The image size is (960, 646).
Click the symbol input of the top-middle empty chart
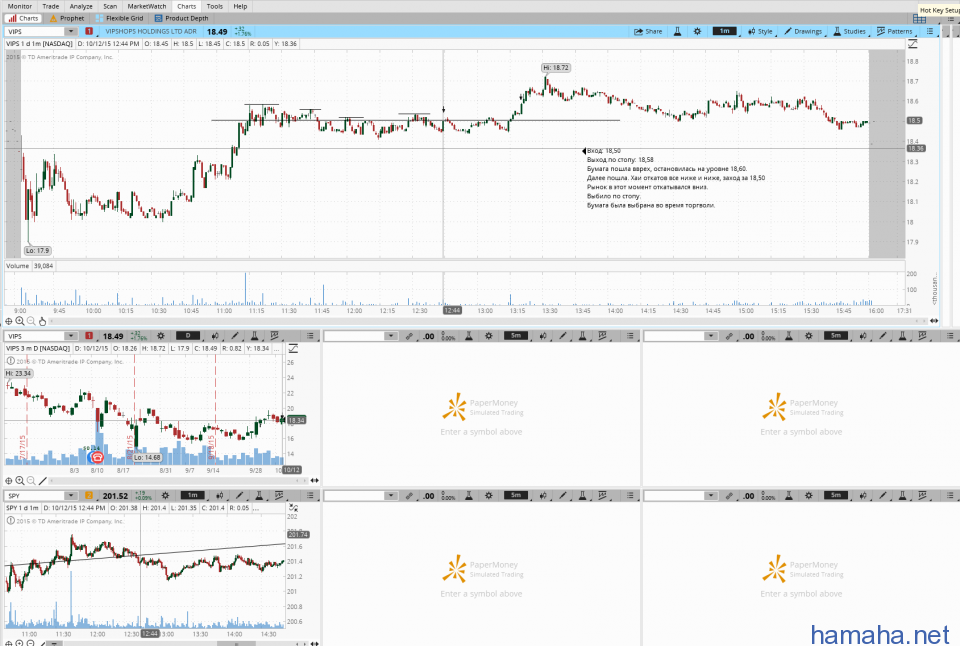click(x=355, y=336)
